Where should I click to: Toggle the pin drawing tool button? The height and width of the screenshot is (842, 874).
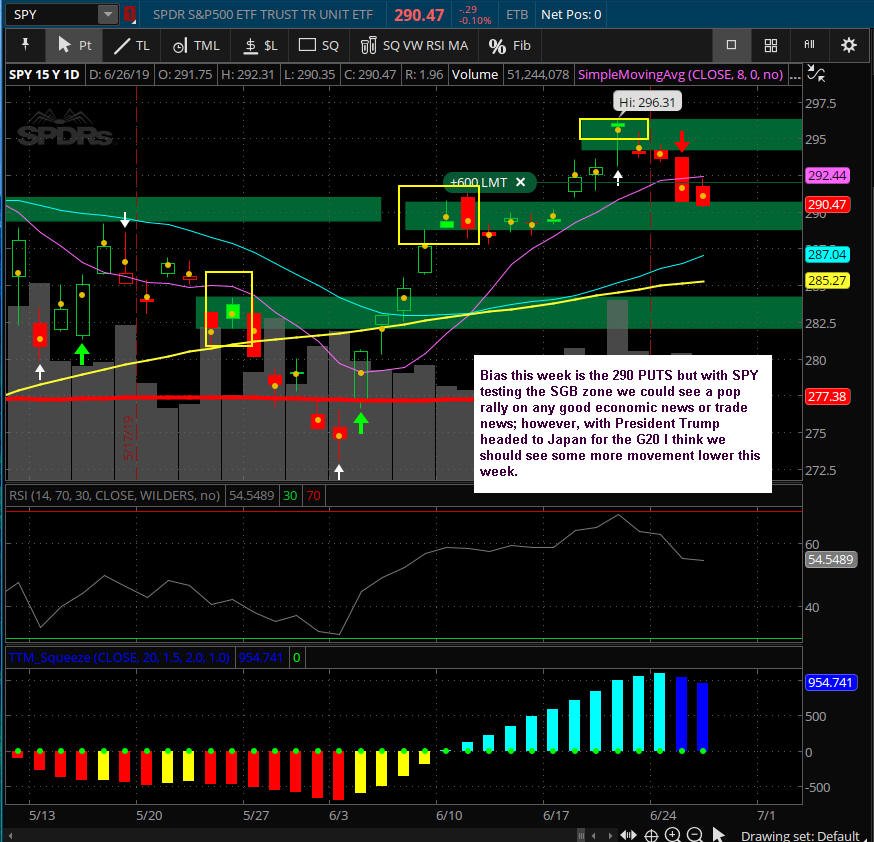[x=25, y=45]
